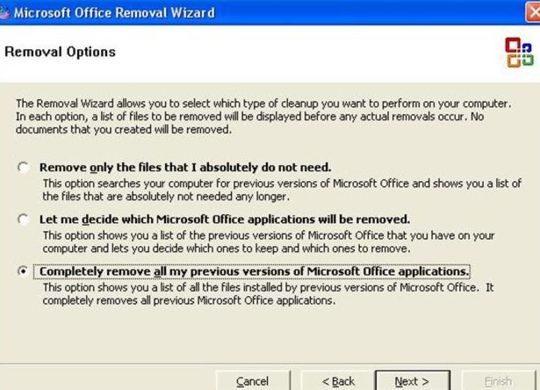Screen dimensions: 540x390
Task: Proceed with the Next button
Action: coord(413,381)
